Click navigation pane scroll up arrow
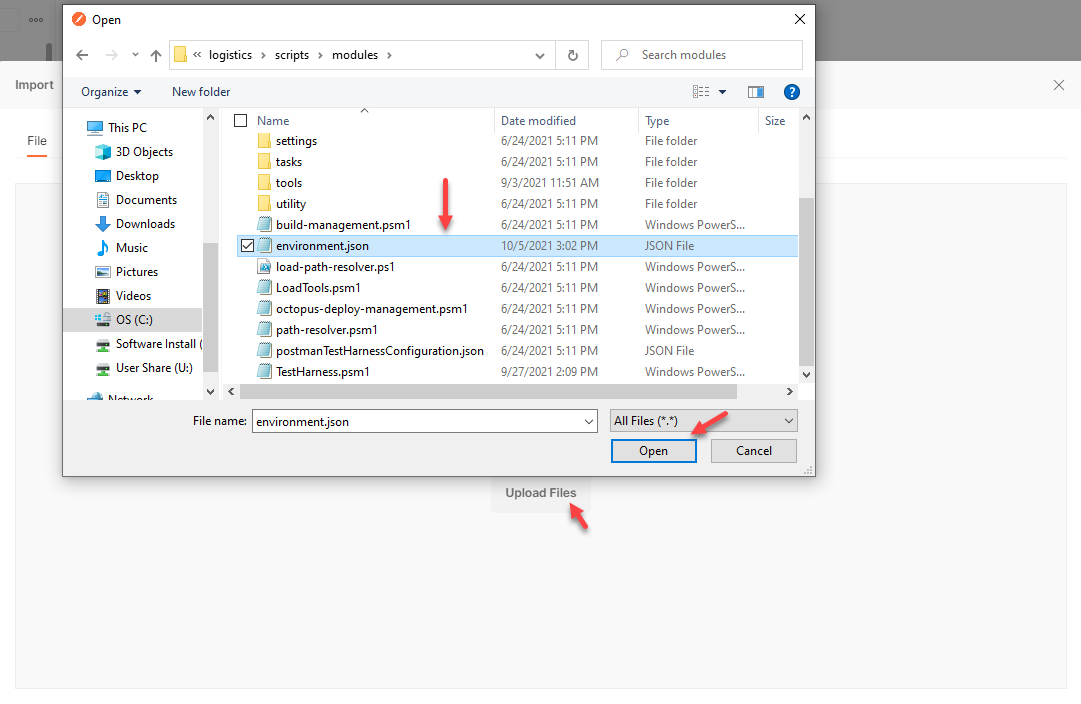Viewport: 1081px width, 704px height. click(210, 118)
